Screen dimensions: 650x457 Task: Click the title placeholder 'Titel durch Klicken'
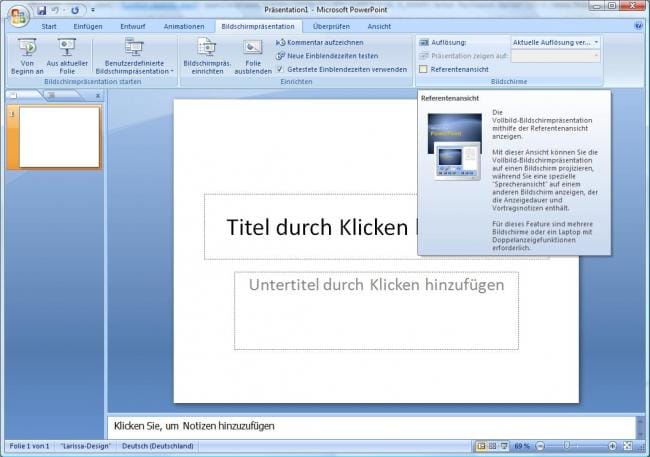(x=317, y=227)
